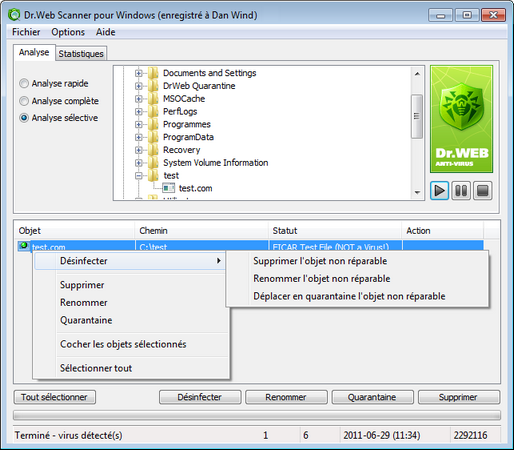Click the Recovery folder icon
The height and width of the screenshot is (450, 514).
click(153, 150)
